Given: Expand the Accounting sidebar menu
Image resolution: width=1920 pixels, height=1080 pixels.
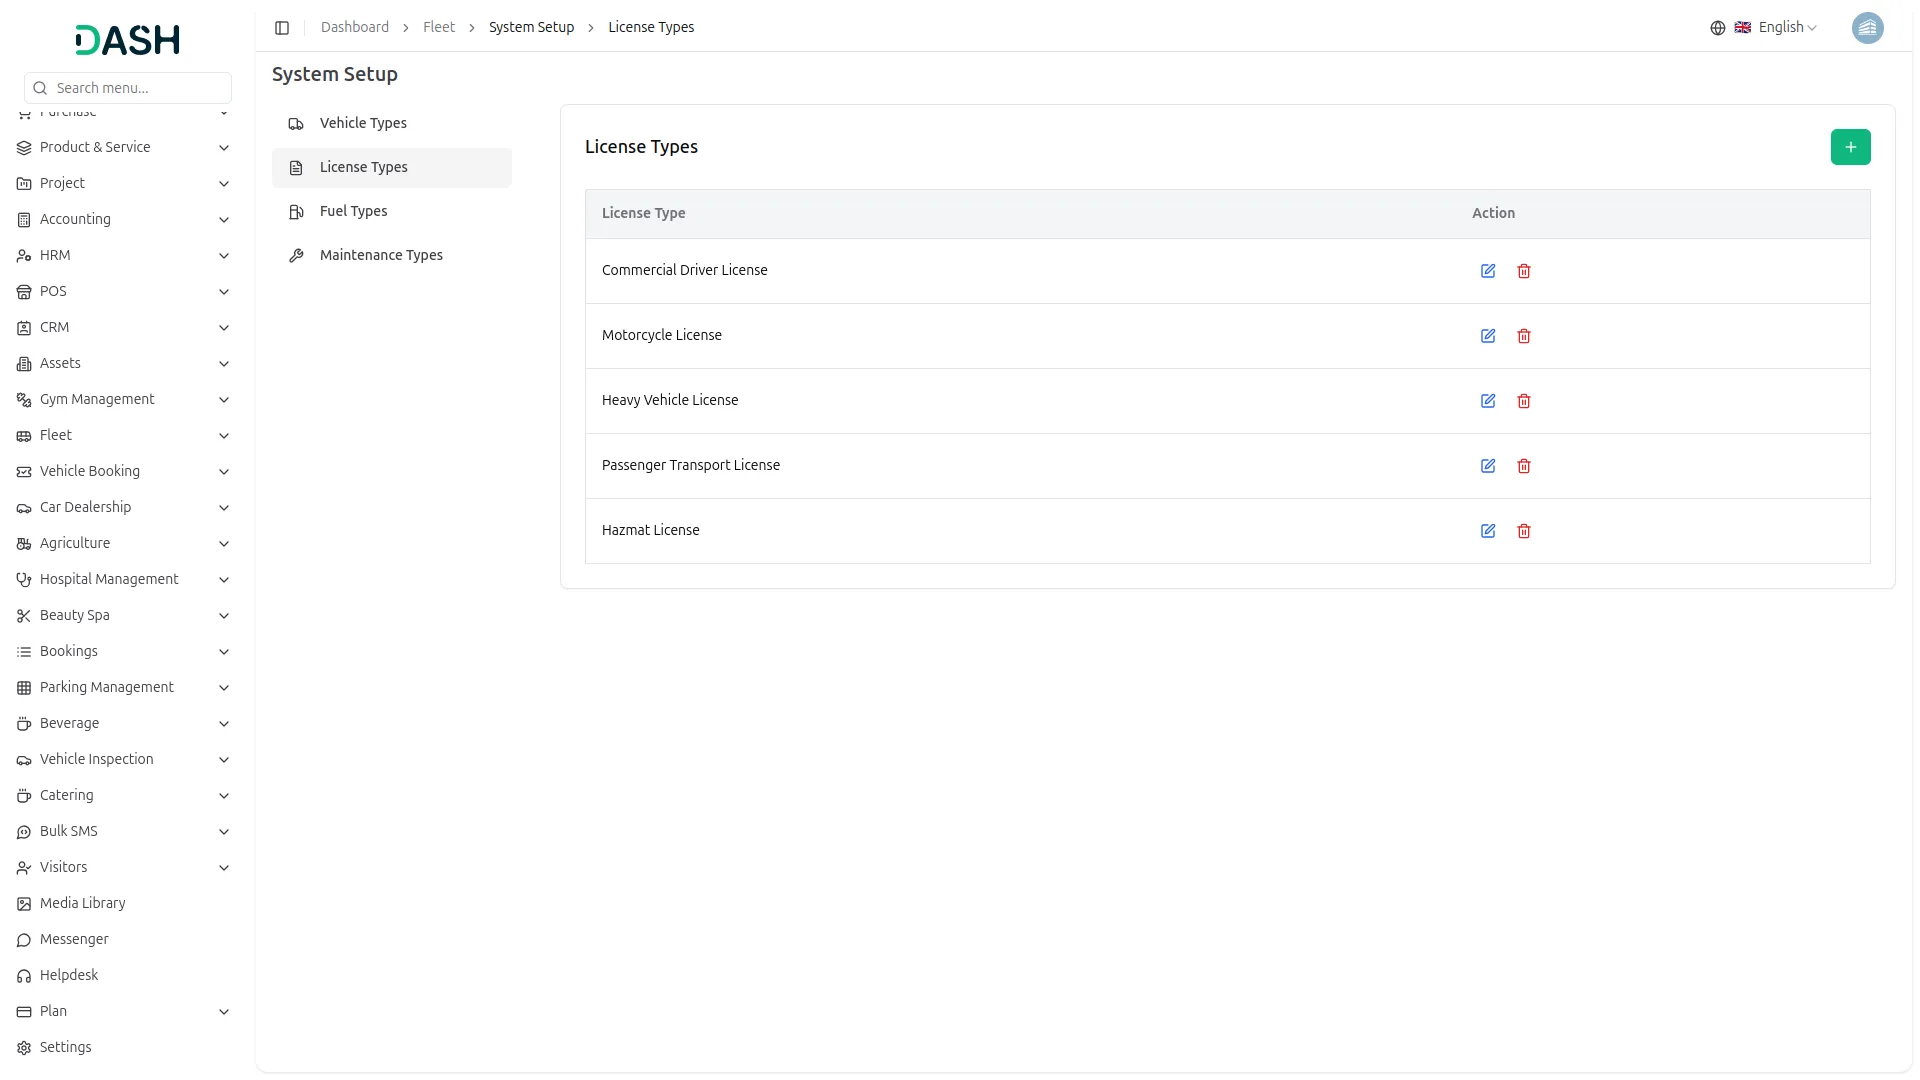Looking at the screenshot, I should click(124, 219).
